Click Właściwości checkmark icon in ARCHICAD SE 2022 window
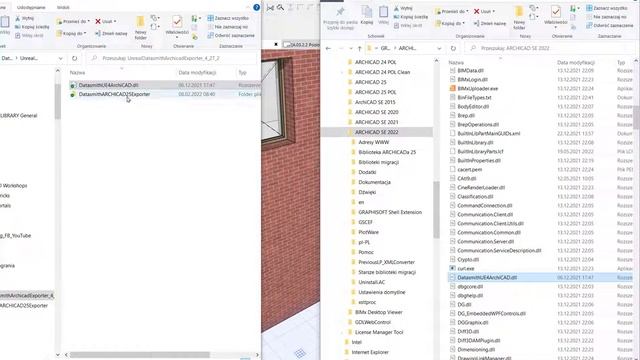This screenshot has width=640, height=360. pyautogui.click(x=556, y=11)
